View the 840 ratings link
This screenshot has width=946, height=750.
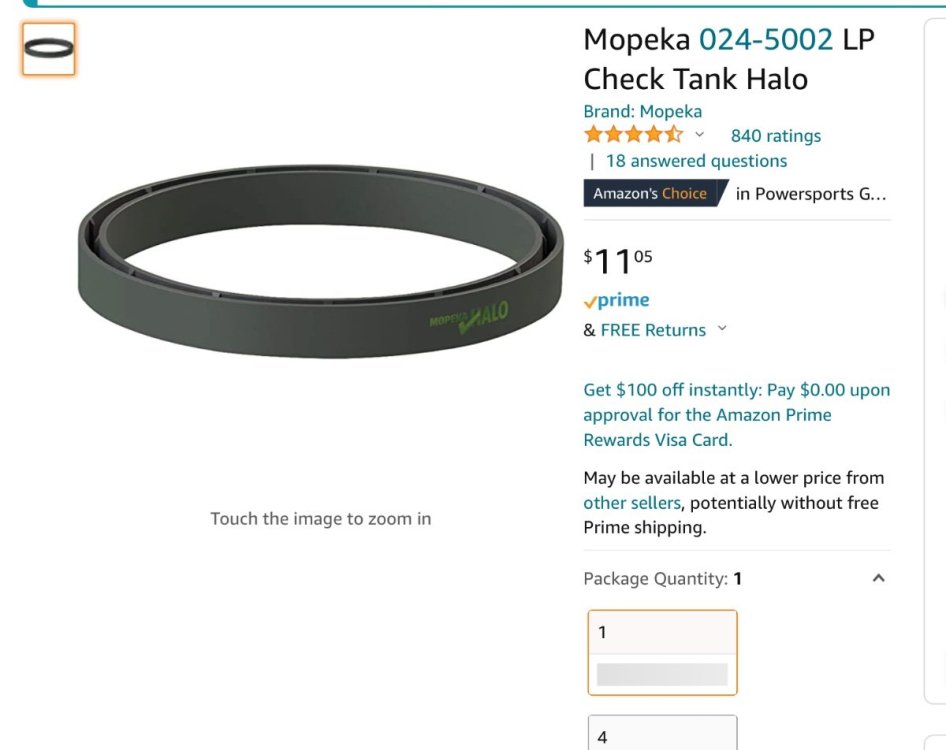[775, 136]
